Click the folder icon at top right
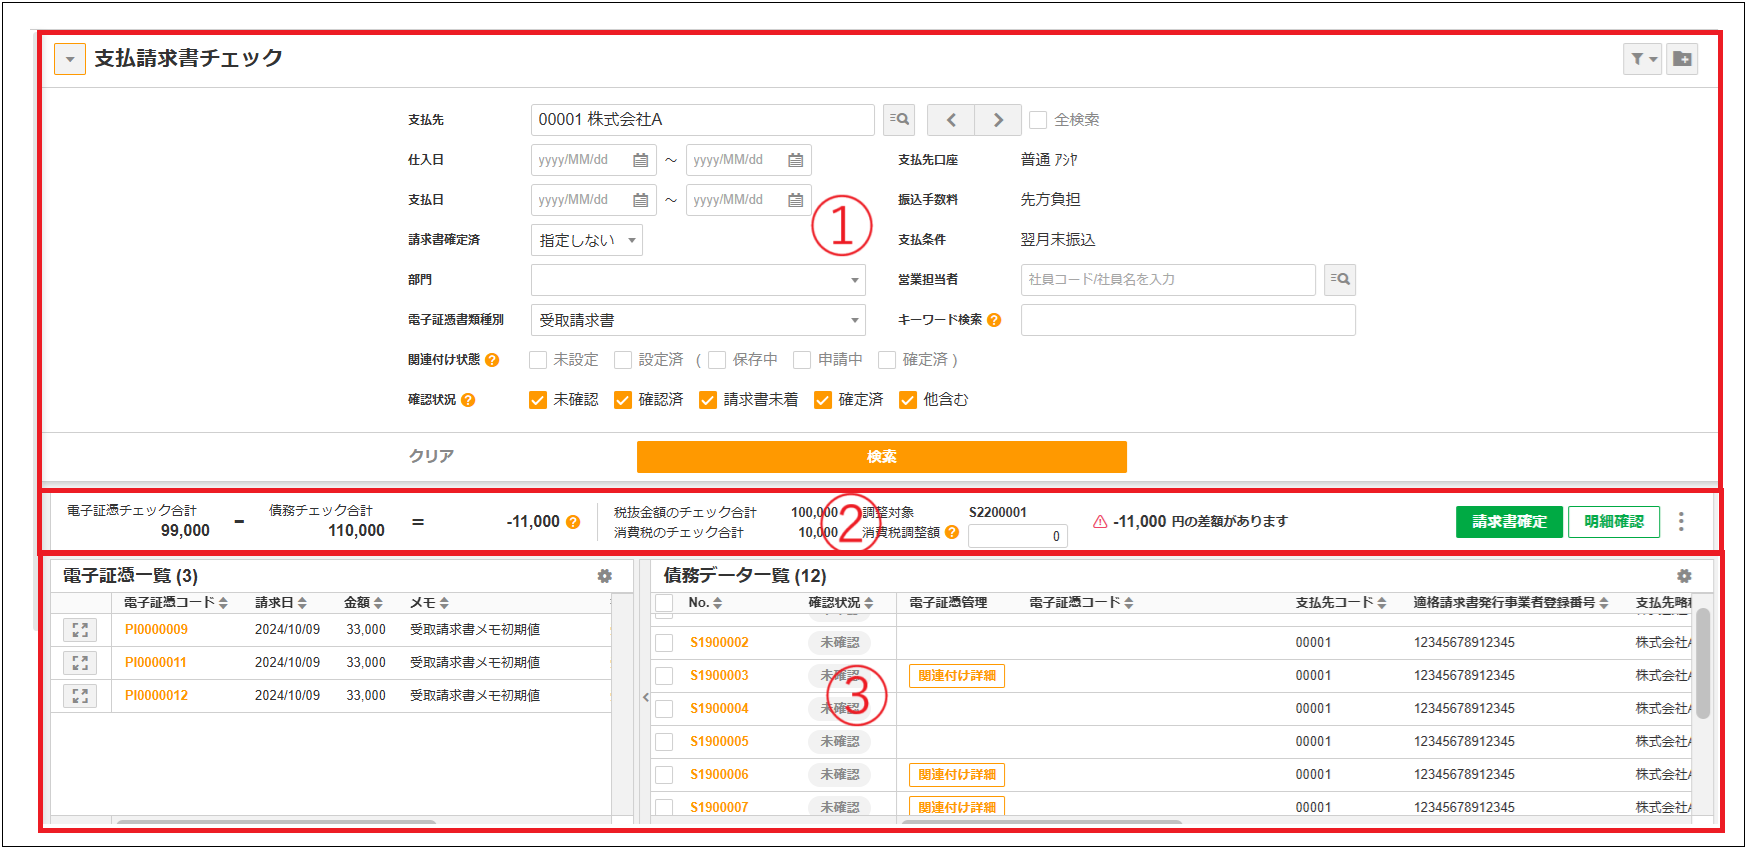Image resolution: width=1750 pixels, height=848 pixels. [x=1682, y=59]
